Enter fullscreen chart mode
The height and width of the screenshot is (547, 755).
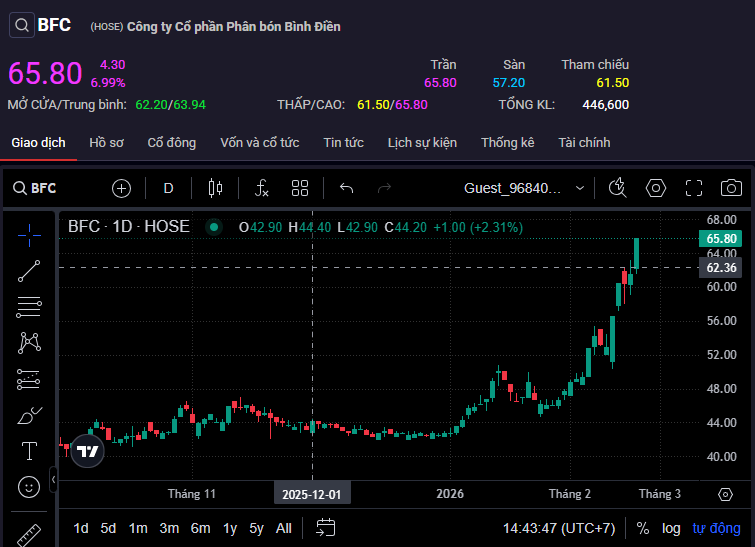click(694, 188)
